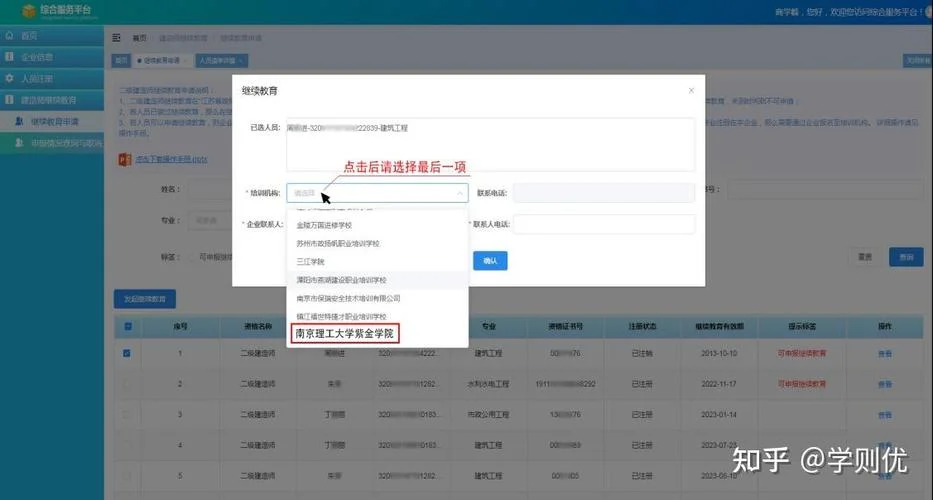Choose 南京理工大学紫金学院, the last option

pyautogui.click(x=345, y=333)
